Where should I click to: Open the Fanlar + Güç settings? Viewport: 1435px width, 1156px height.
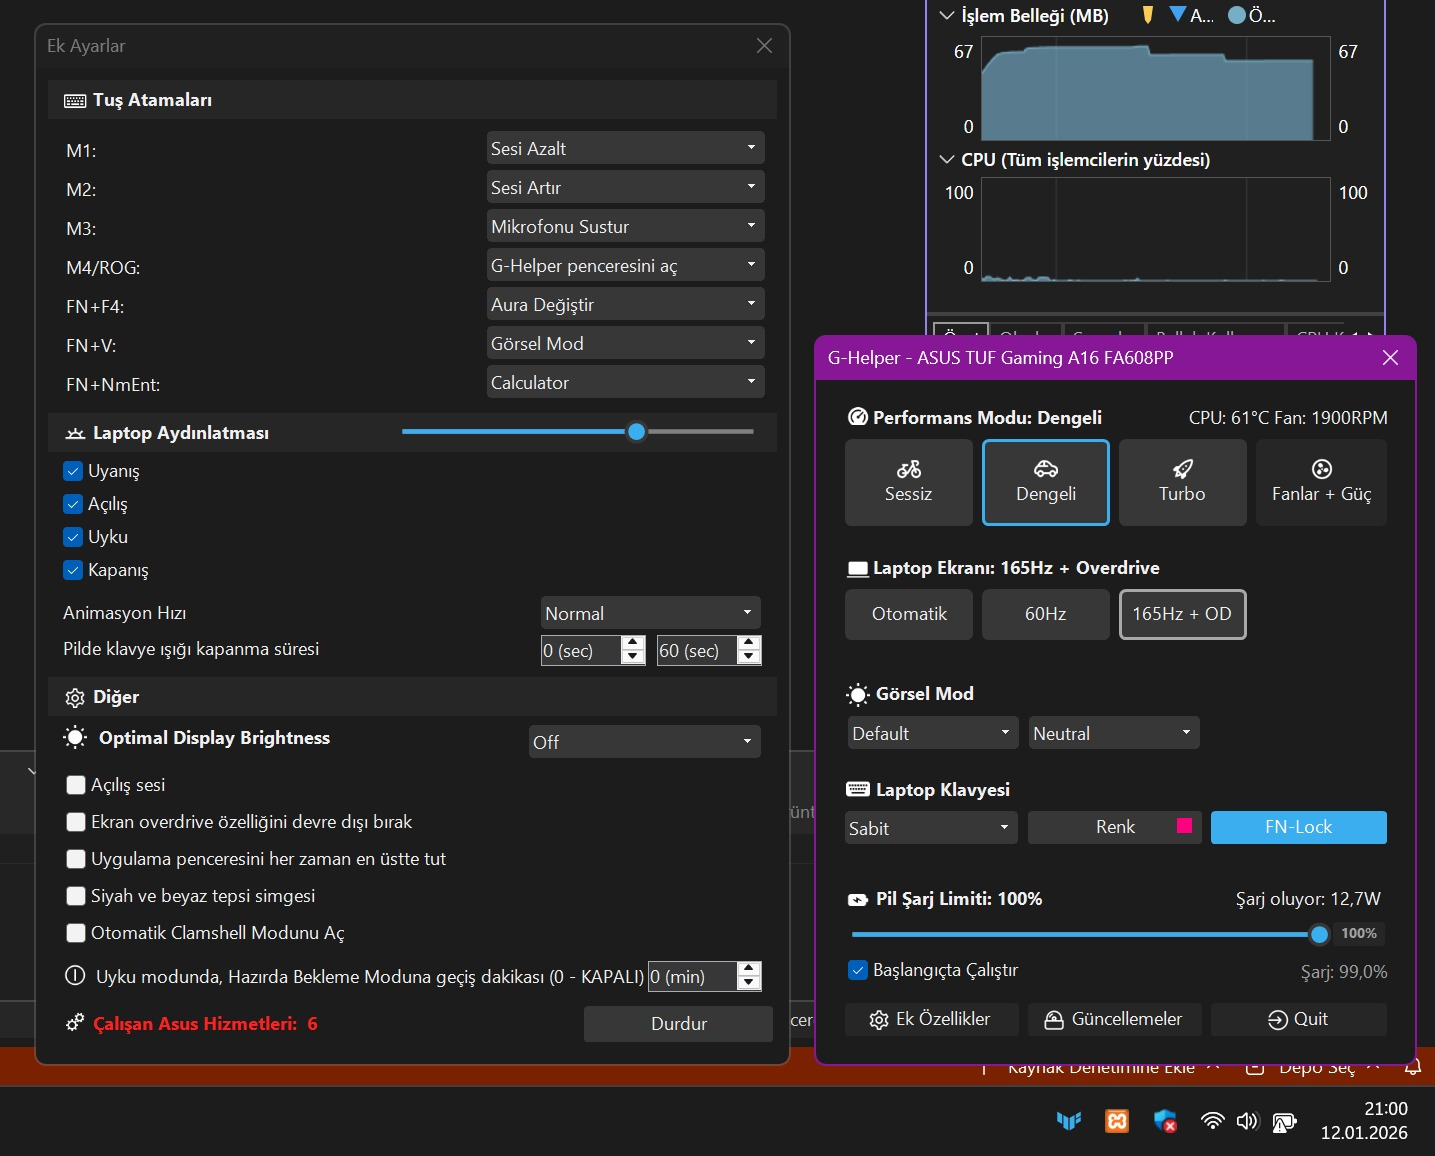point(1321,482)
